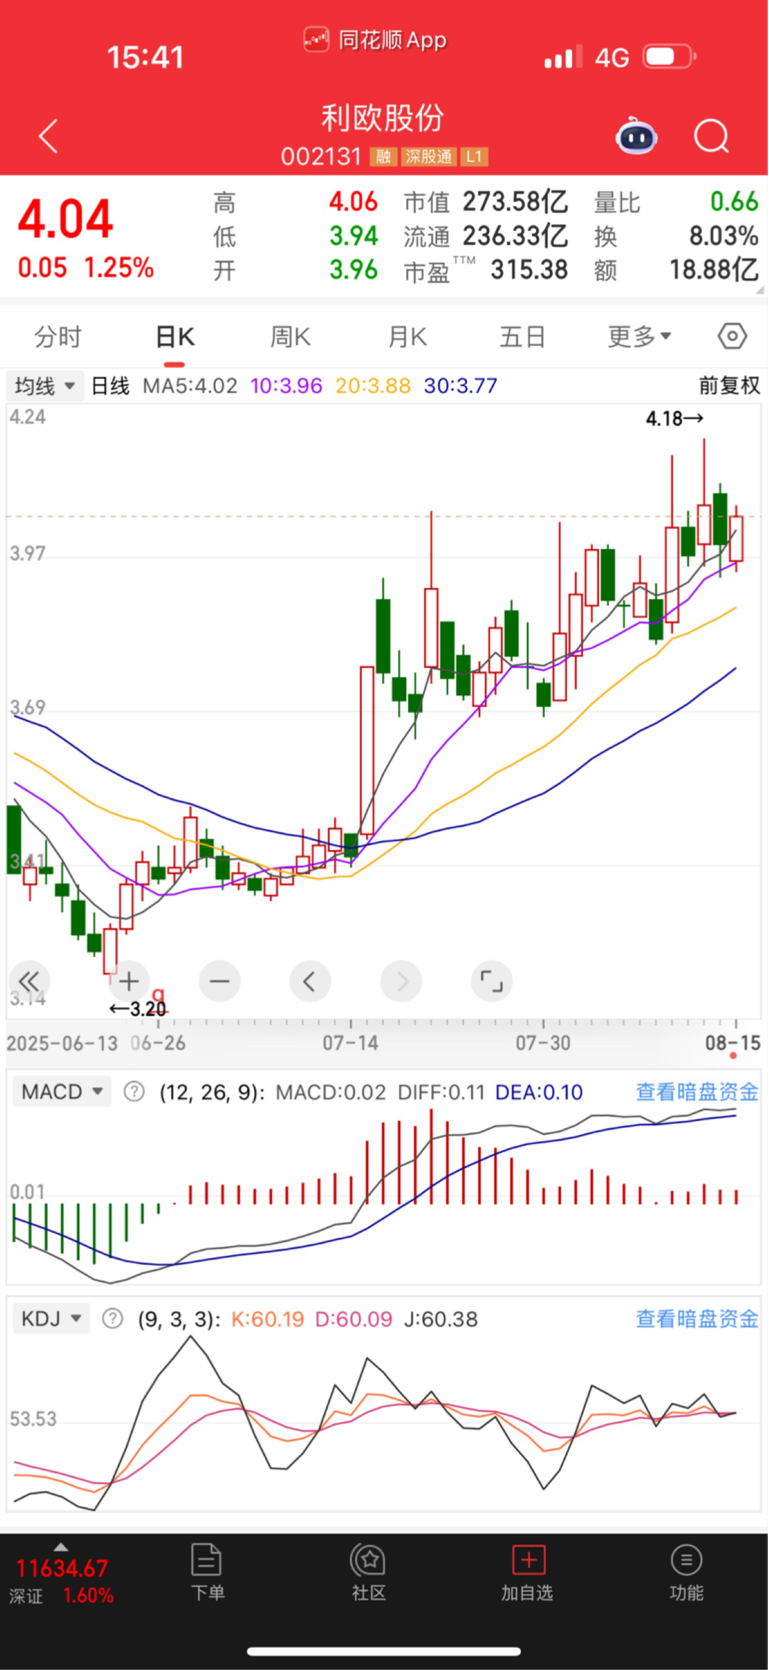Add stock via 加自选 icon
Image resolution: width=769 pixels, height=1670 pixels.
click(x=527, y=1572)
